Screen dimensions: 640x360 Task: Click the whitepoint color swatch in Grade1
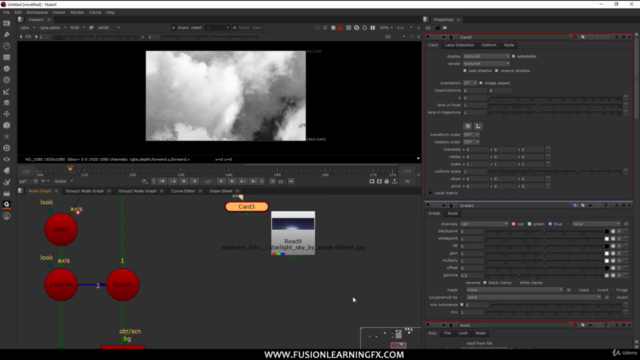[x=607, y=239]
